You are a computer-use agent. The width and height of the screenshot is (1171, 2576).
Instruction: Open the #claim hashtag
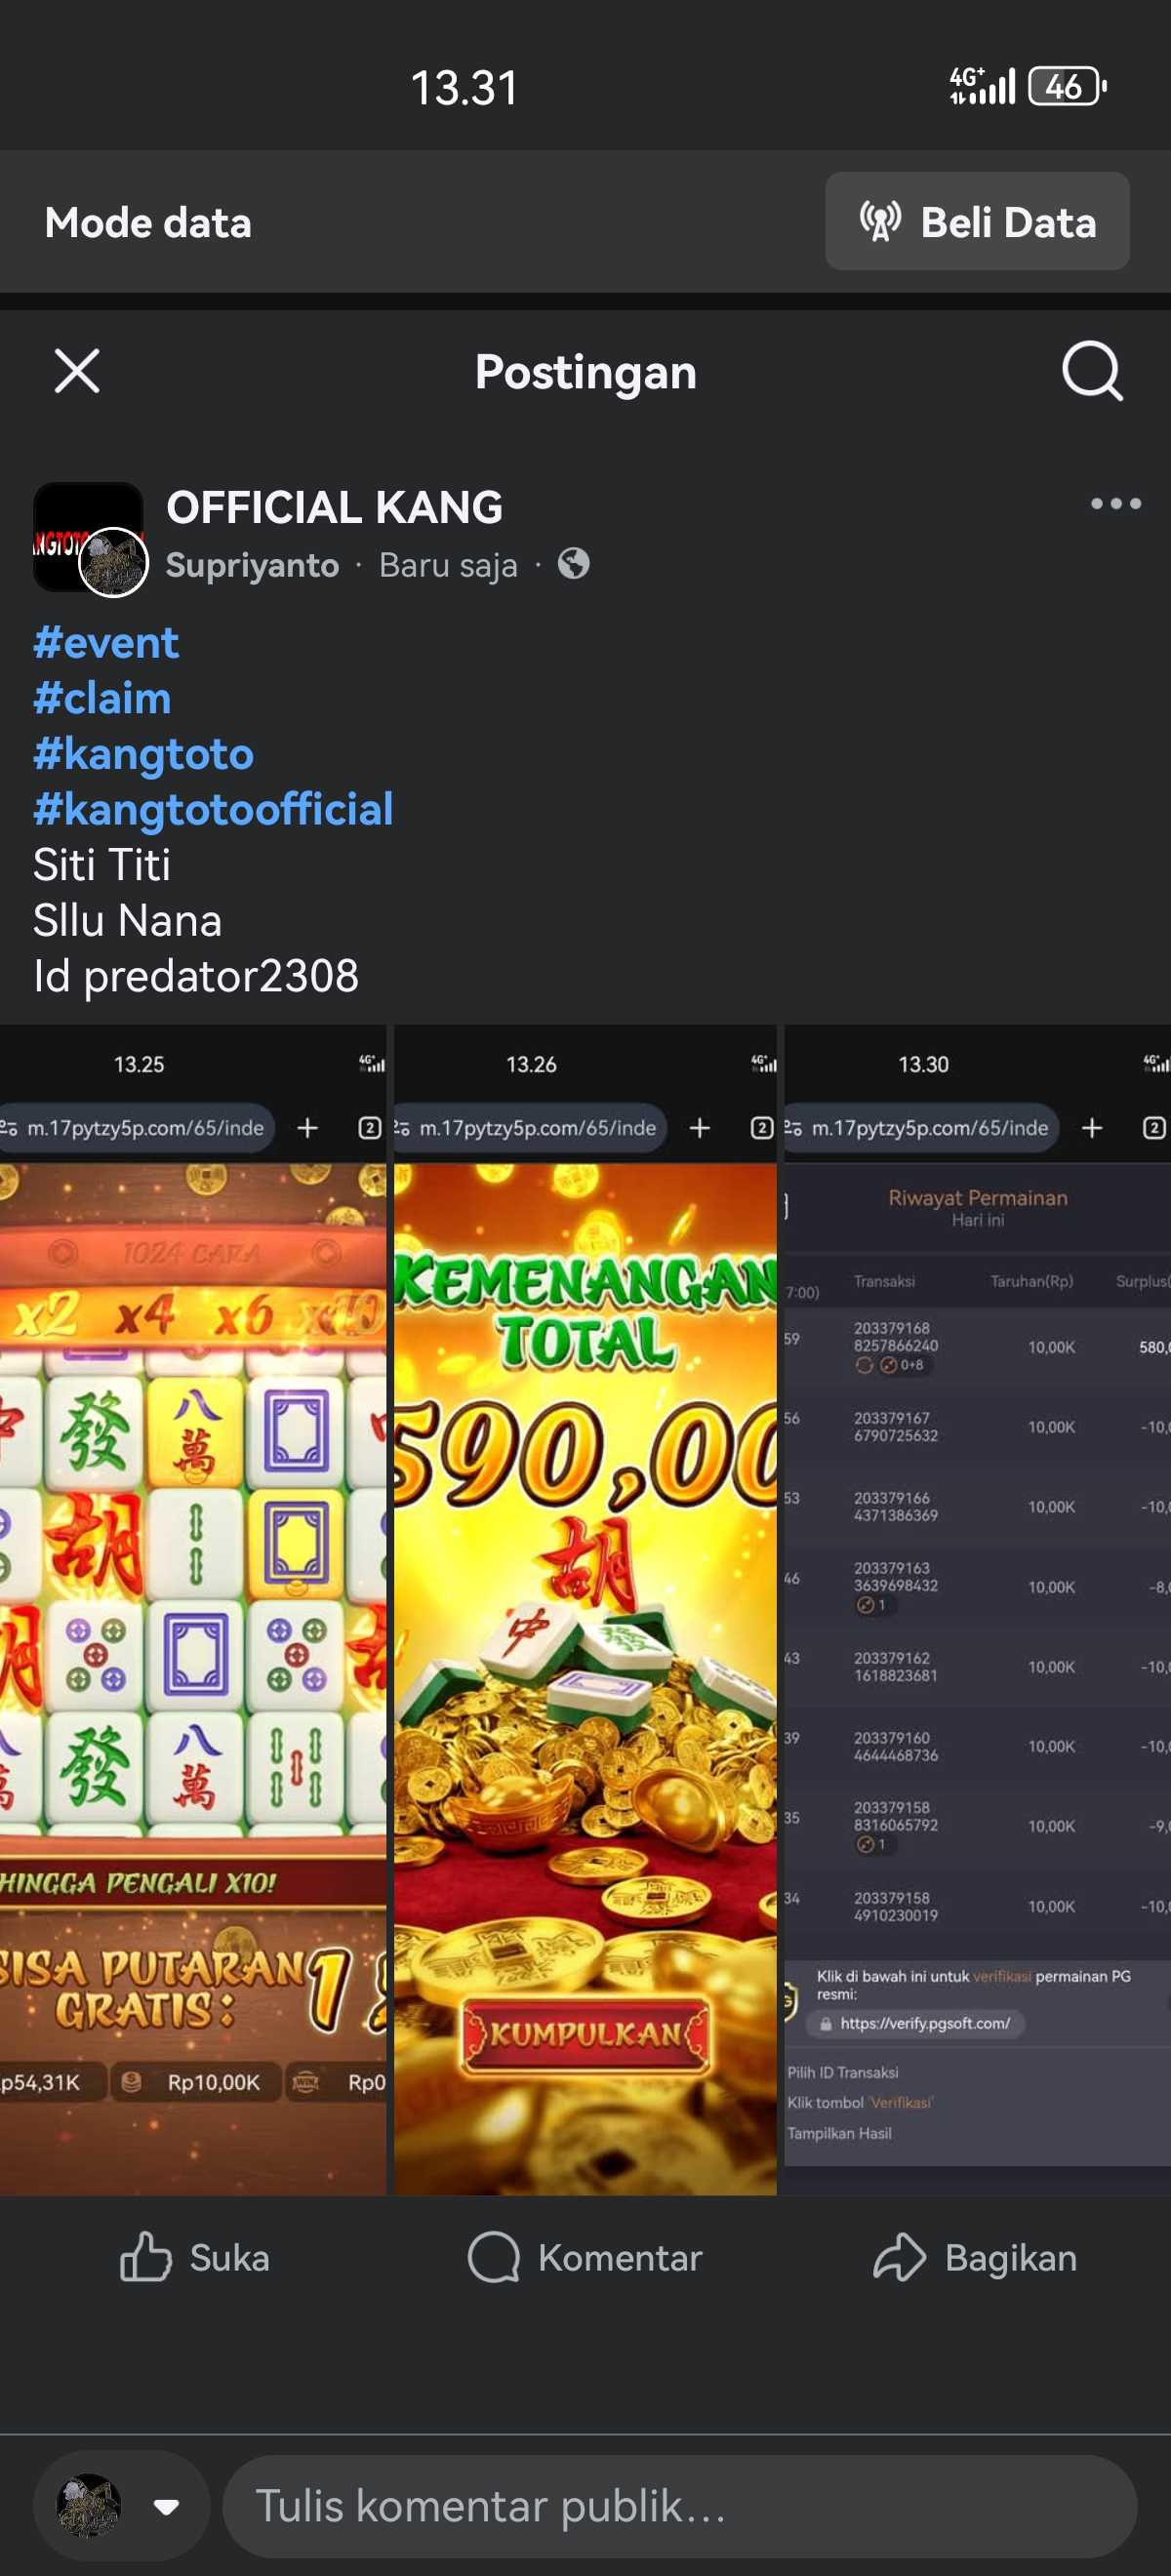pyautogui.click(x=102, y=698)
